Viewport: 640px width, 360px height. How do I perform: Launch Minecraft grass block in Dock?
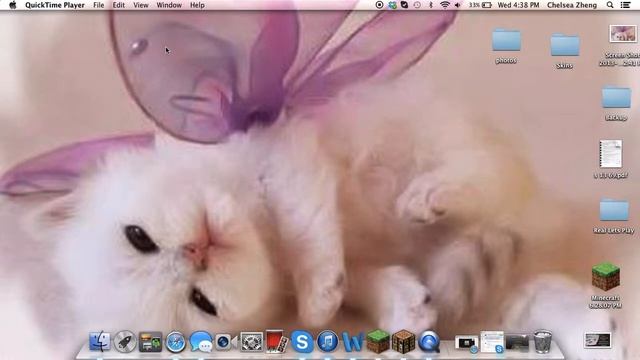pos(378,341)
